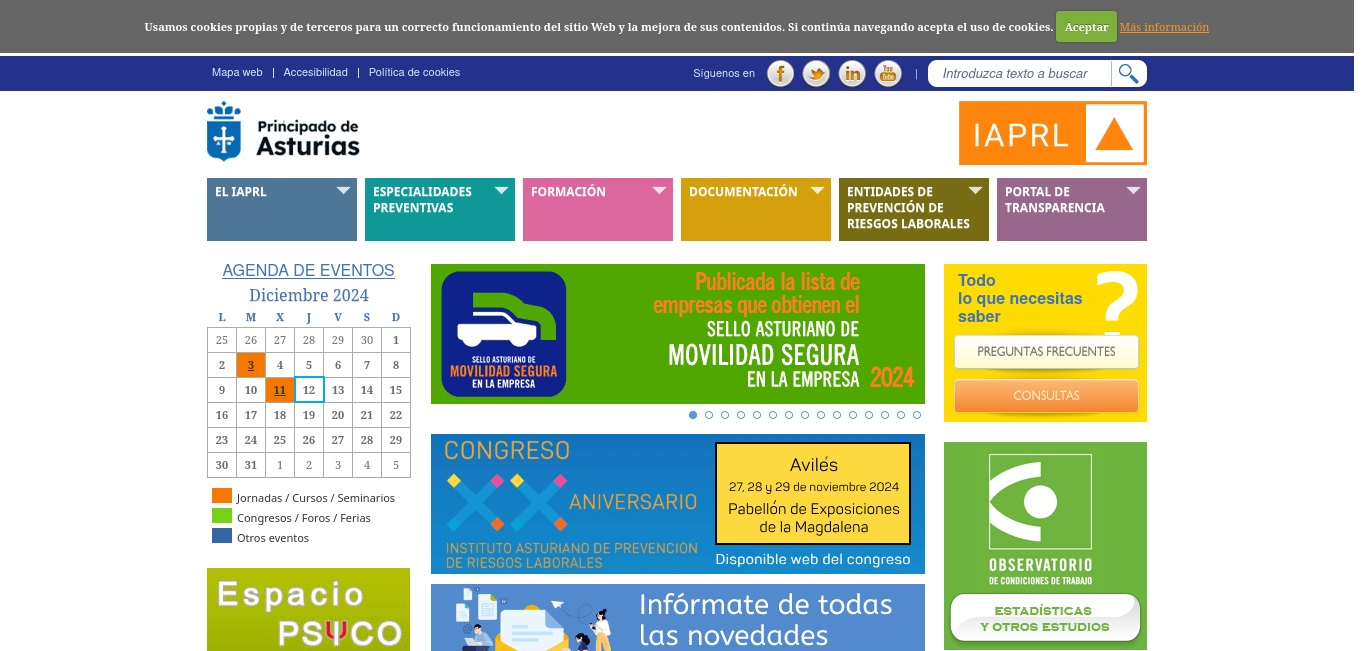The width and height of the screenshot is (1366, 651).
Task: Expand the Entidades de Prevención dropdown arrow
Action: (x=975, y=190)
